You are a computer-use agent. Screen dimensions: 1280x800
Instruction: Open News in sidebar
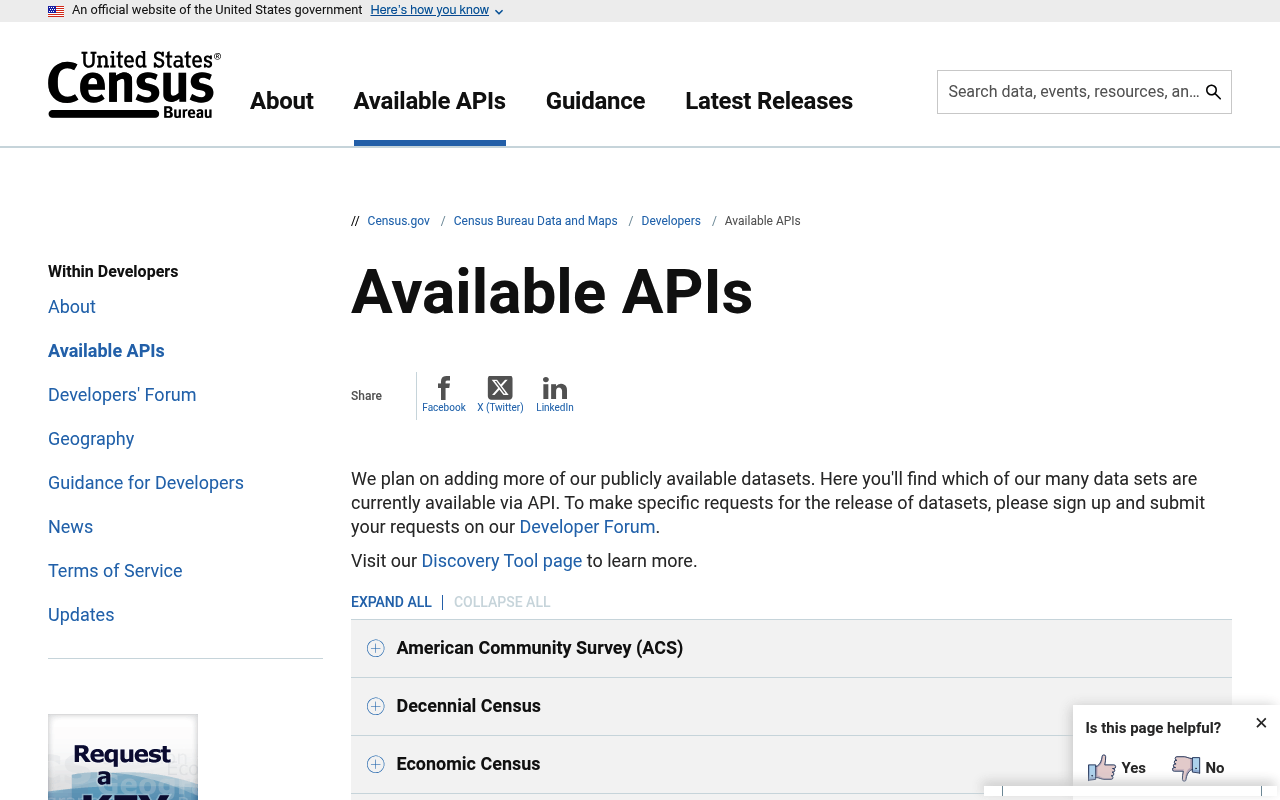coord(70,527)
